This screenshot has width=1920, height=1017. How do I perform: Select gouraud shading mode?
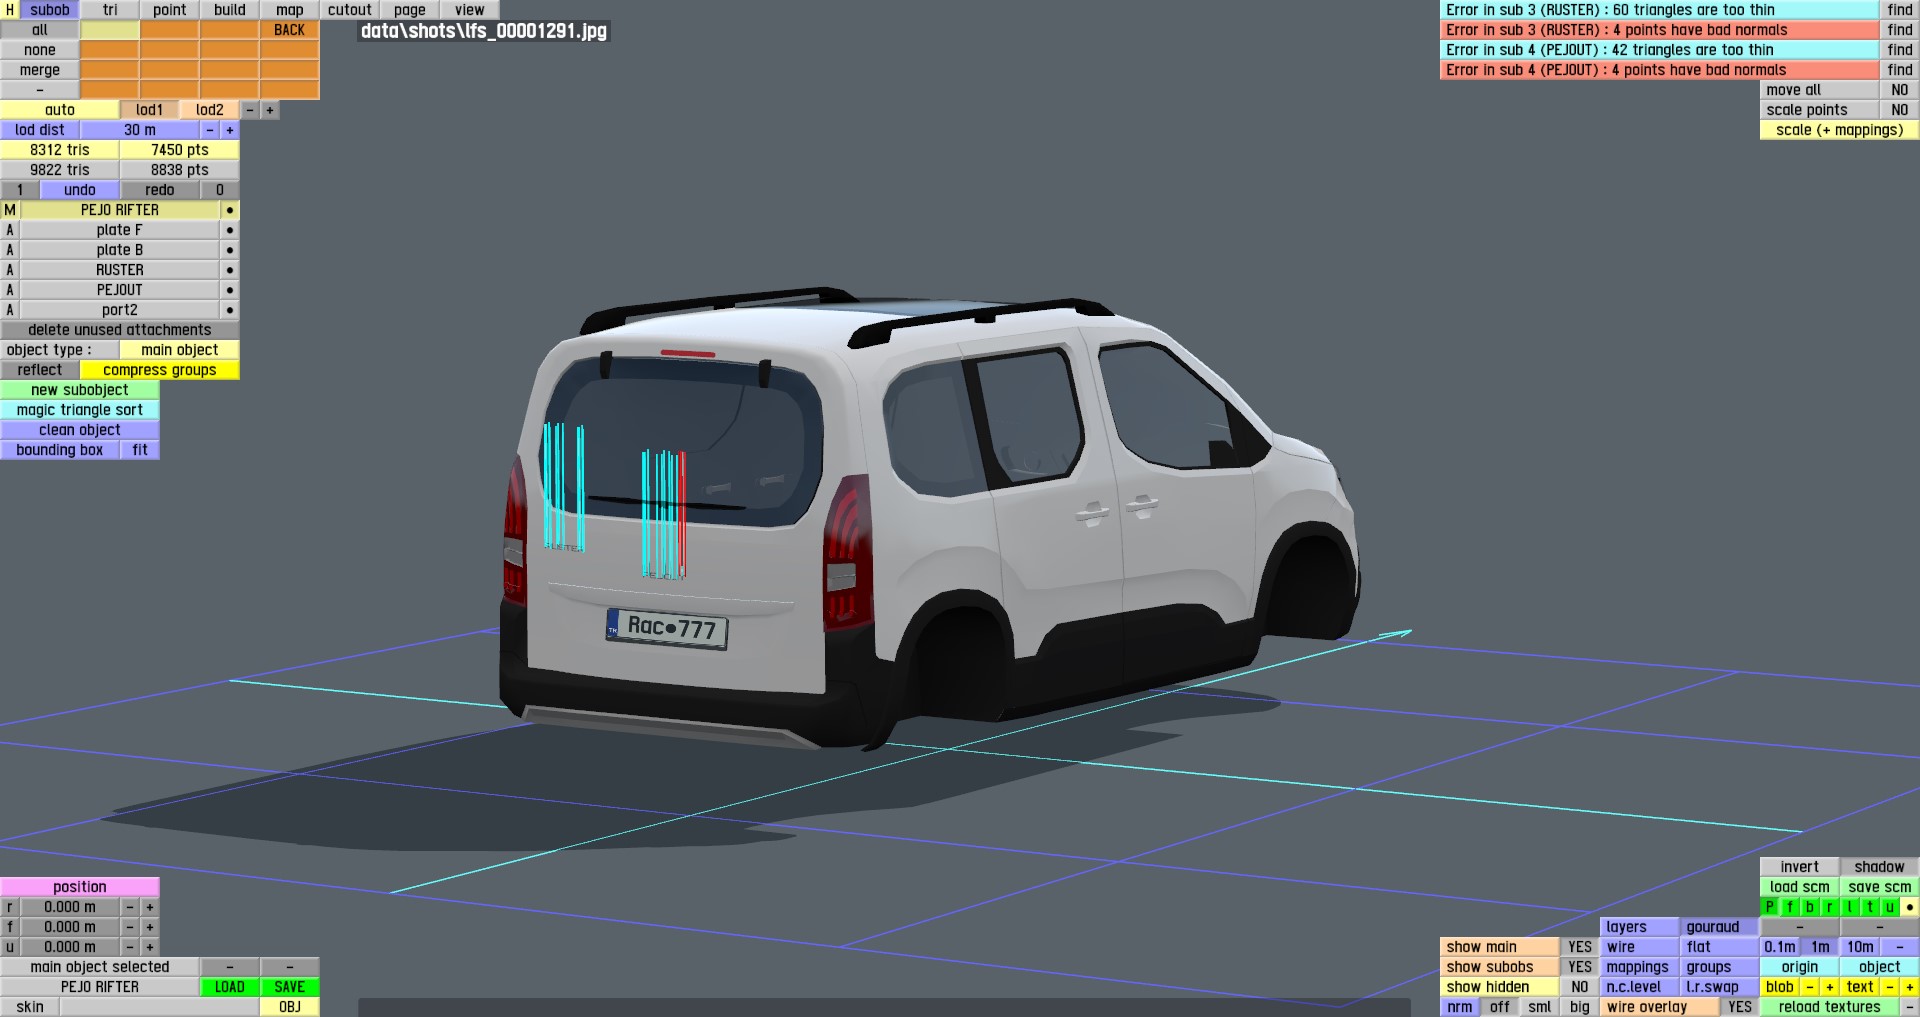pos(1719,927)
